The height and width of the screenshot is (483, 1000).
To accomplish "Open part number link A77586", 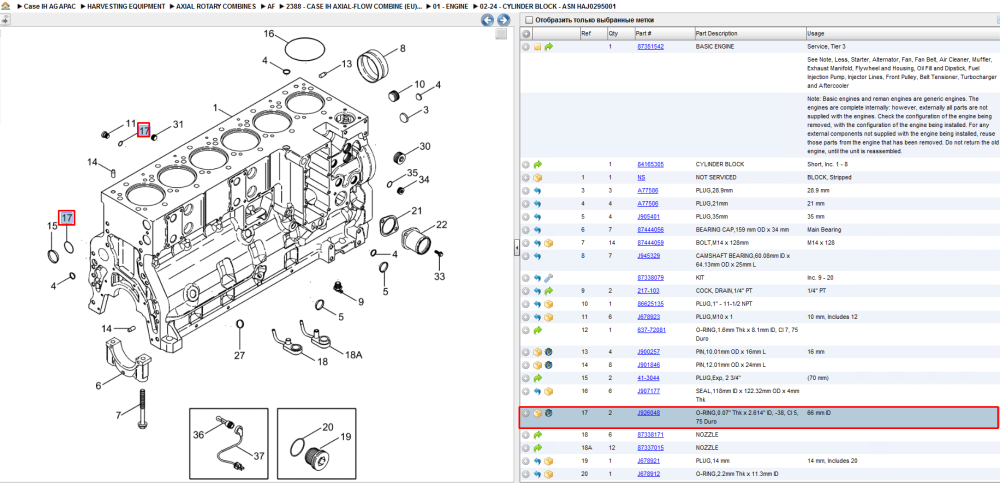I will coord(648,190).
